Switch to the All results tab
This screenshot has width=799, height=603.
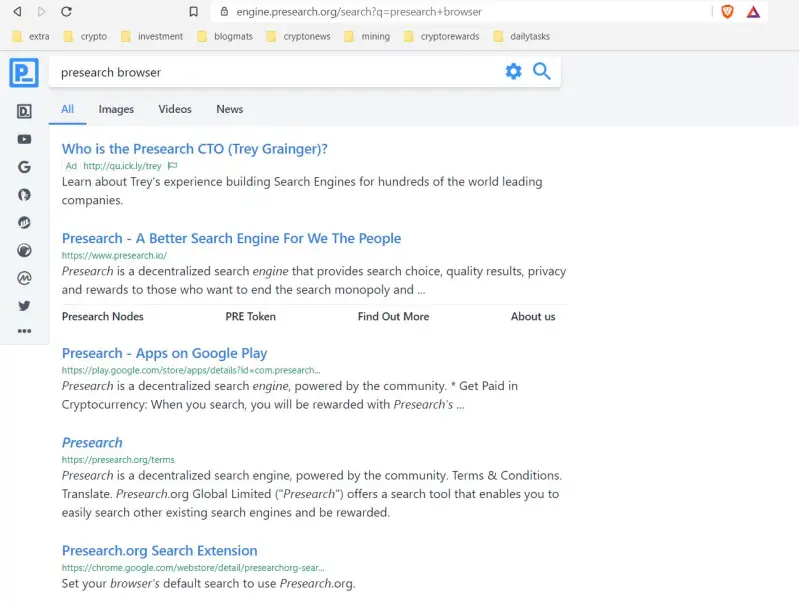[x=67, y=109]
